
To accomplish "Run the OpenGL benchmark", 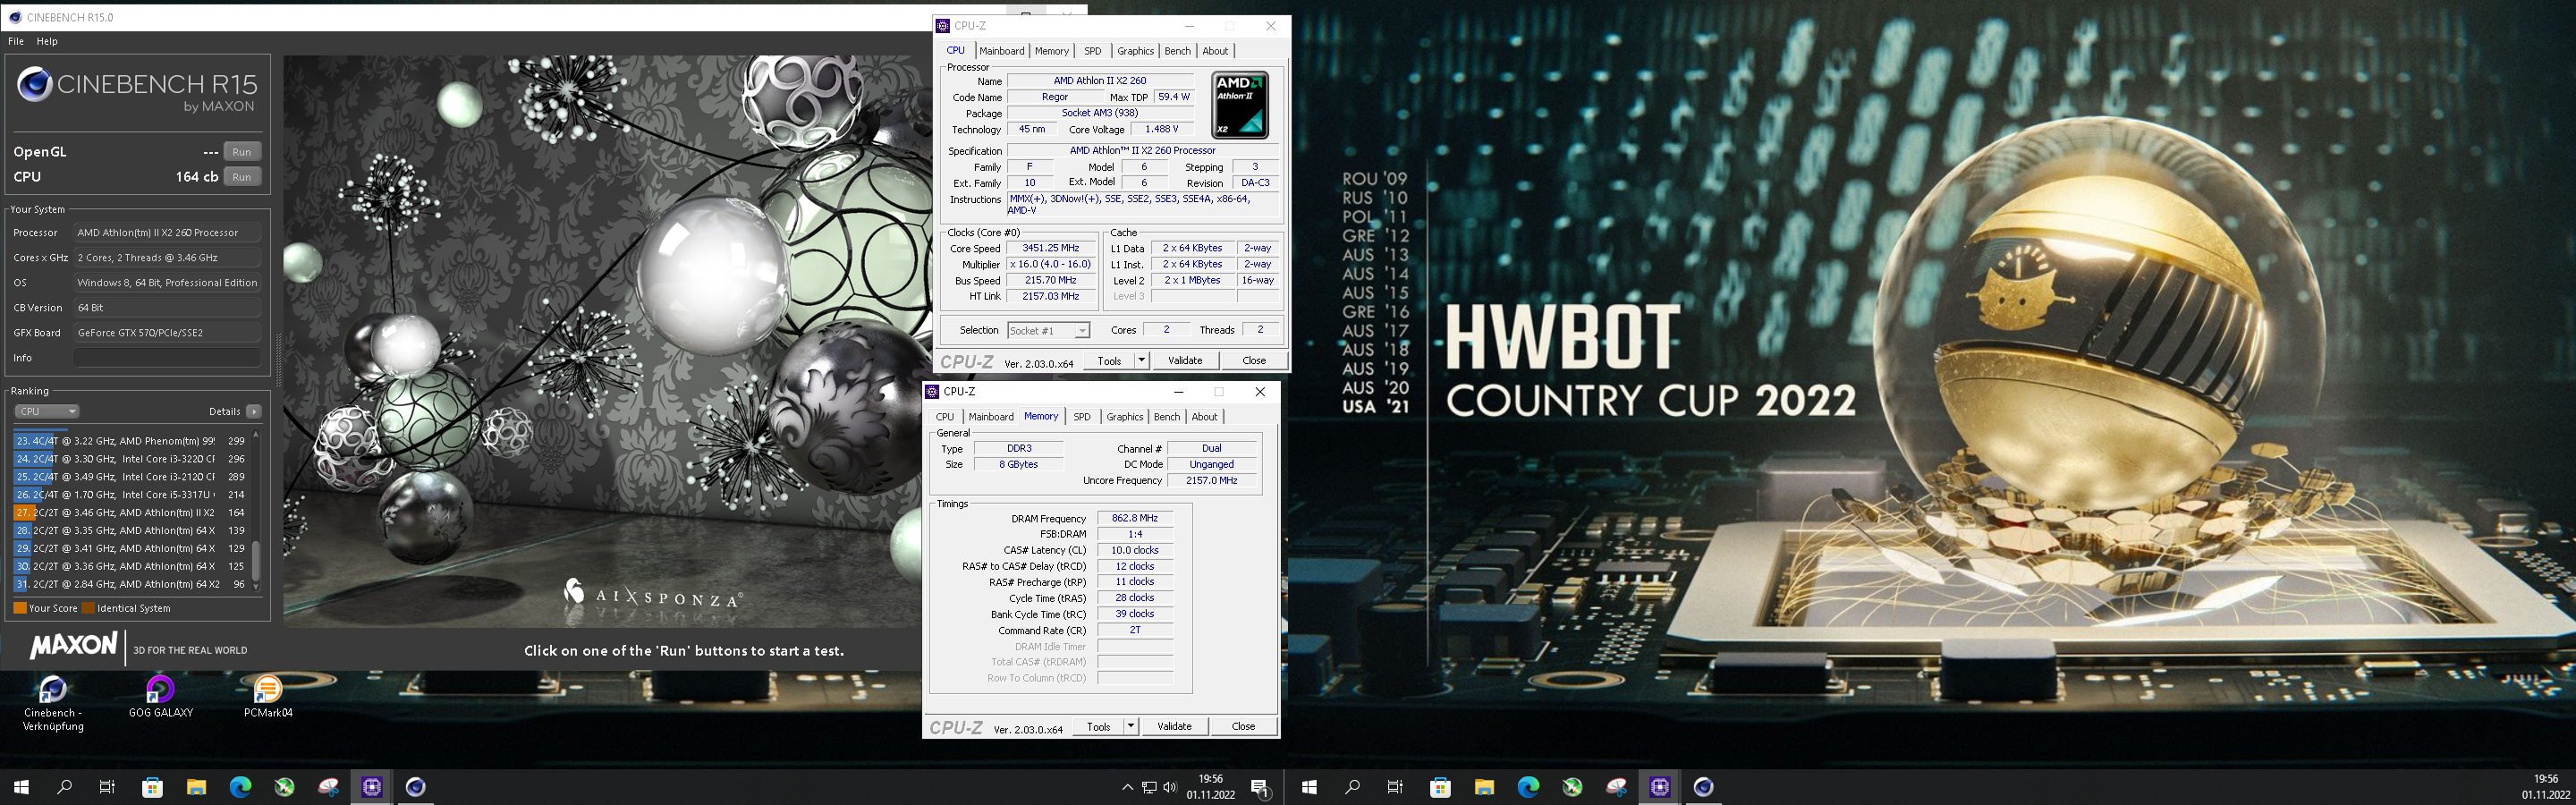I will [242, 152].
